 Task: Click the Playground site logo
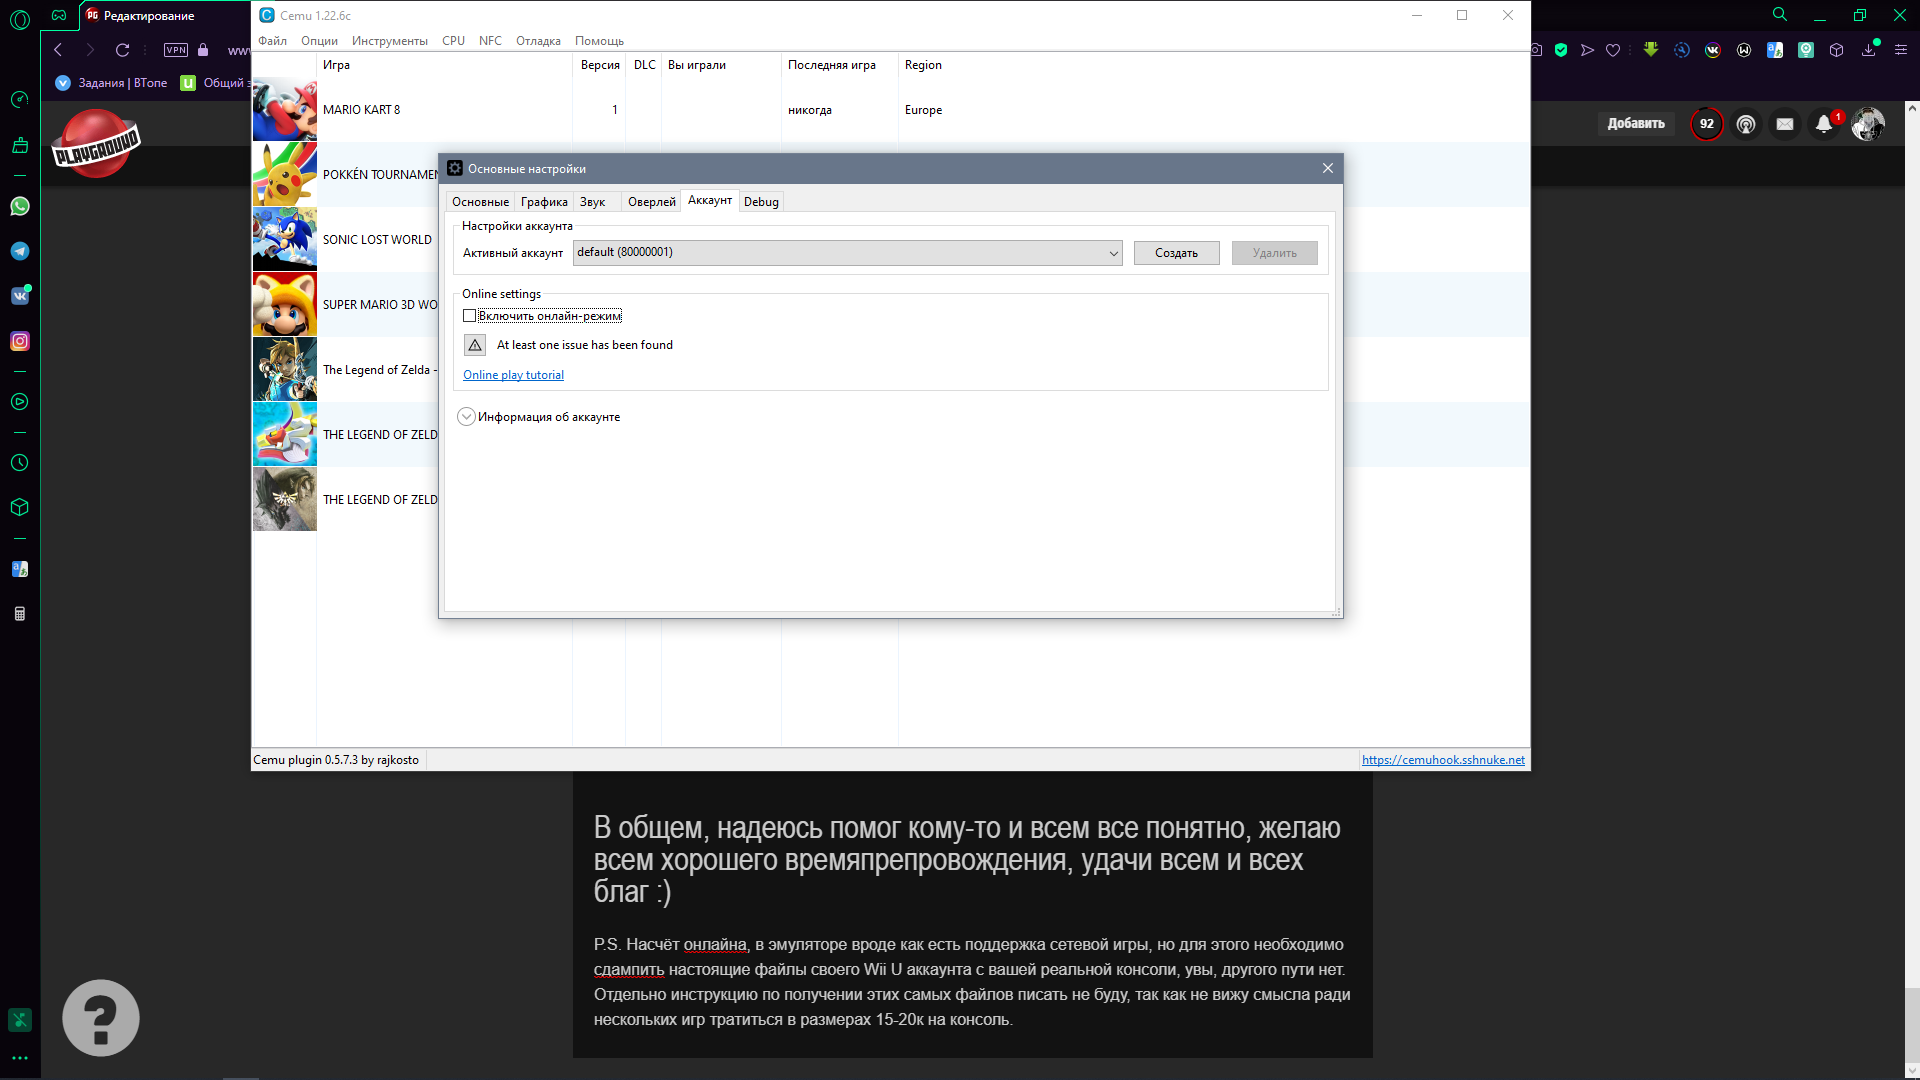click(96, 144)
